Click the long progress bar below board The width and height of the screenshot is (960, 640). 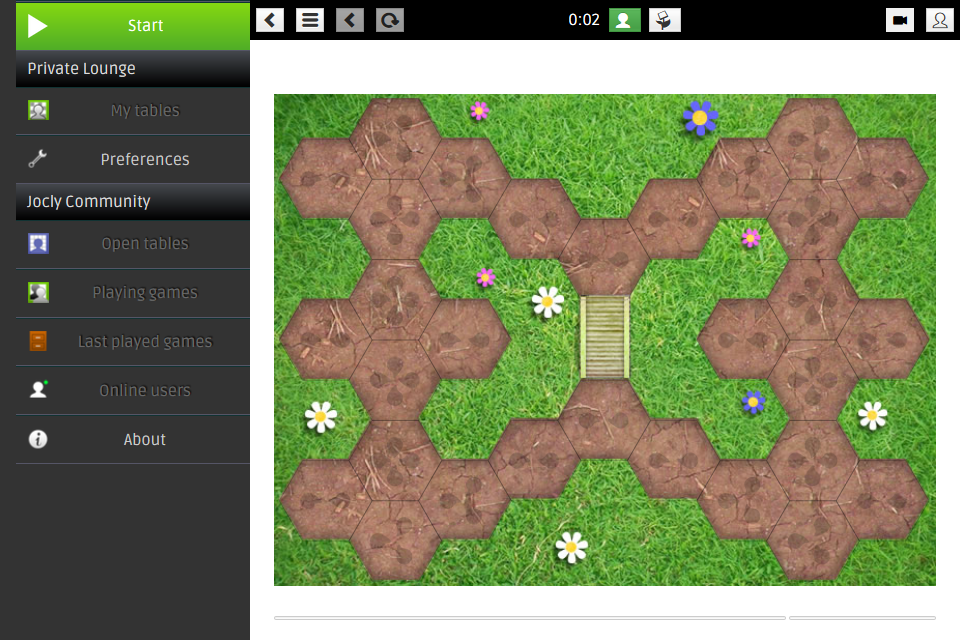[x=529, y=618]
